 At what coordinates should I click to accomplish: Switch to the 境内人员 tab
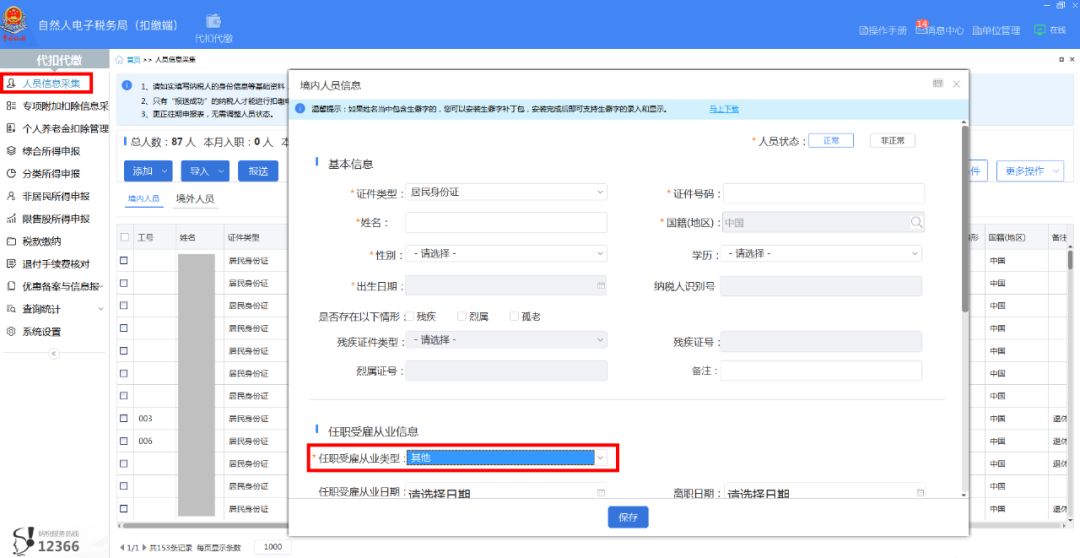tap(143, 198)
